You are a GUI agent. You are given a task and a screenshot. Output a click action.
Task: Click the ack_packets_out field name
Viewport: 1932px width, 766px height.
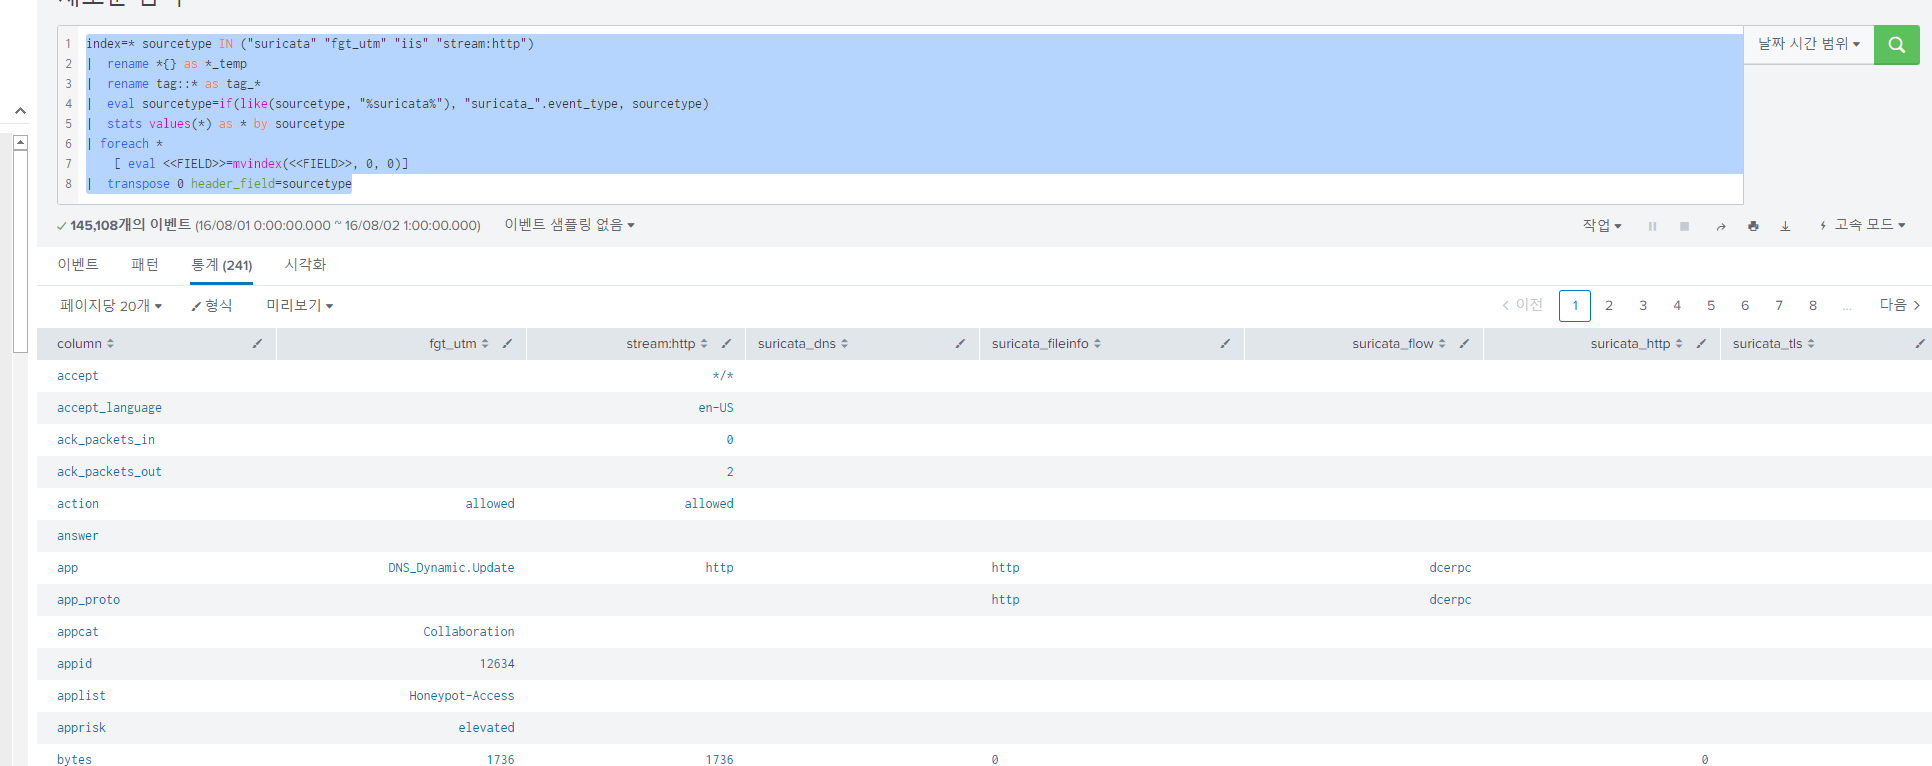point(109,472)
